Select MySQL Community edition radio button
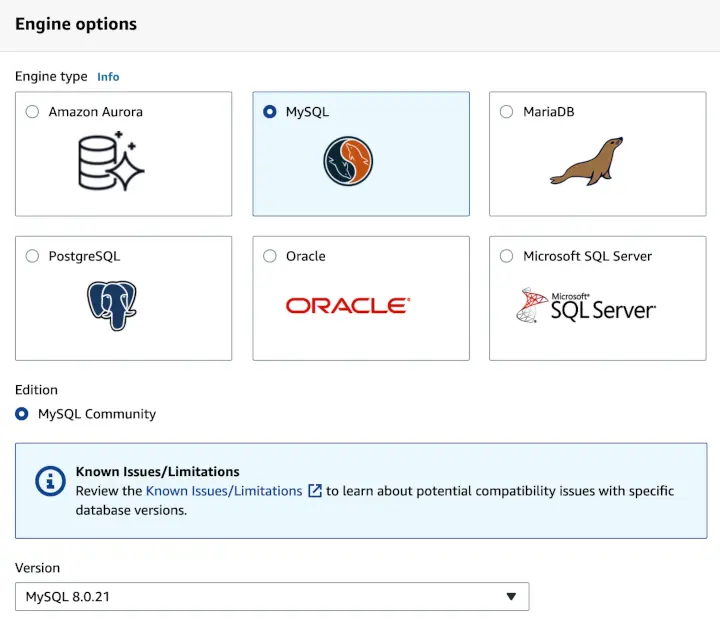This screenshot has height=624, width=720. [22, 413]
